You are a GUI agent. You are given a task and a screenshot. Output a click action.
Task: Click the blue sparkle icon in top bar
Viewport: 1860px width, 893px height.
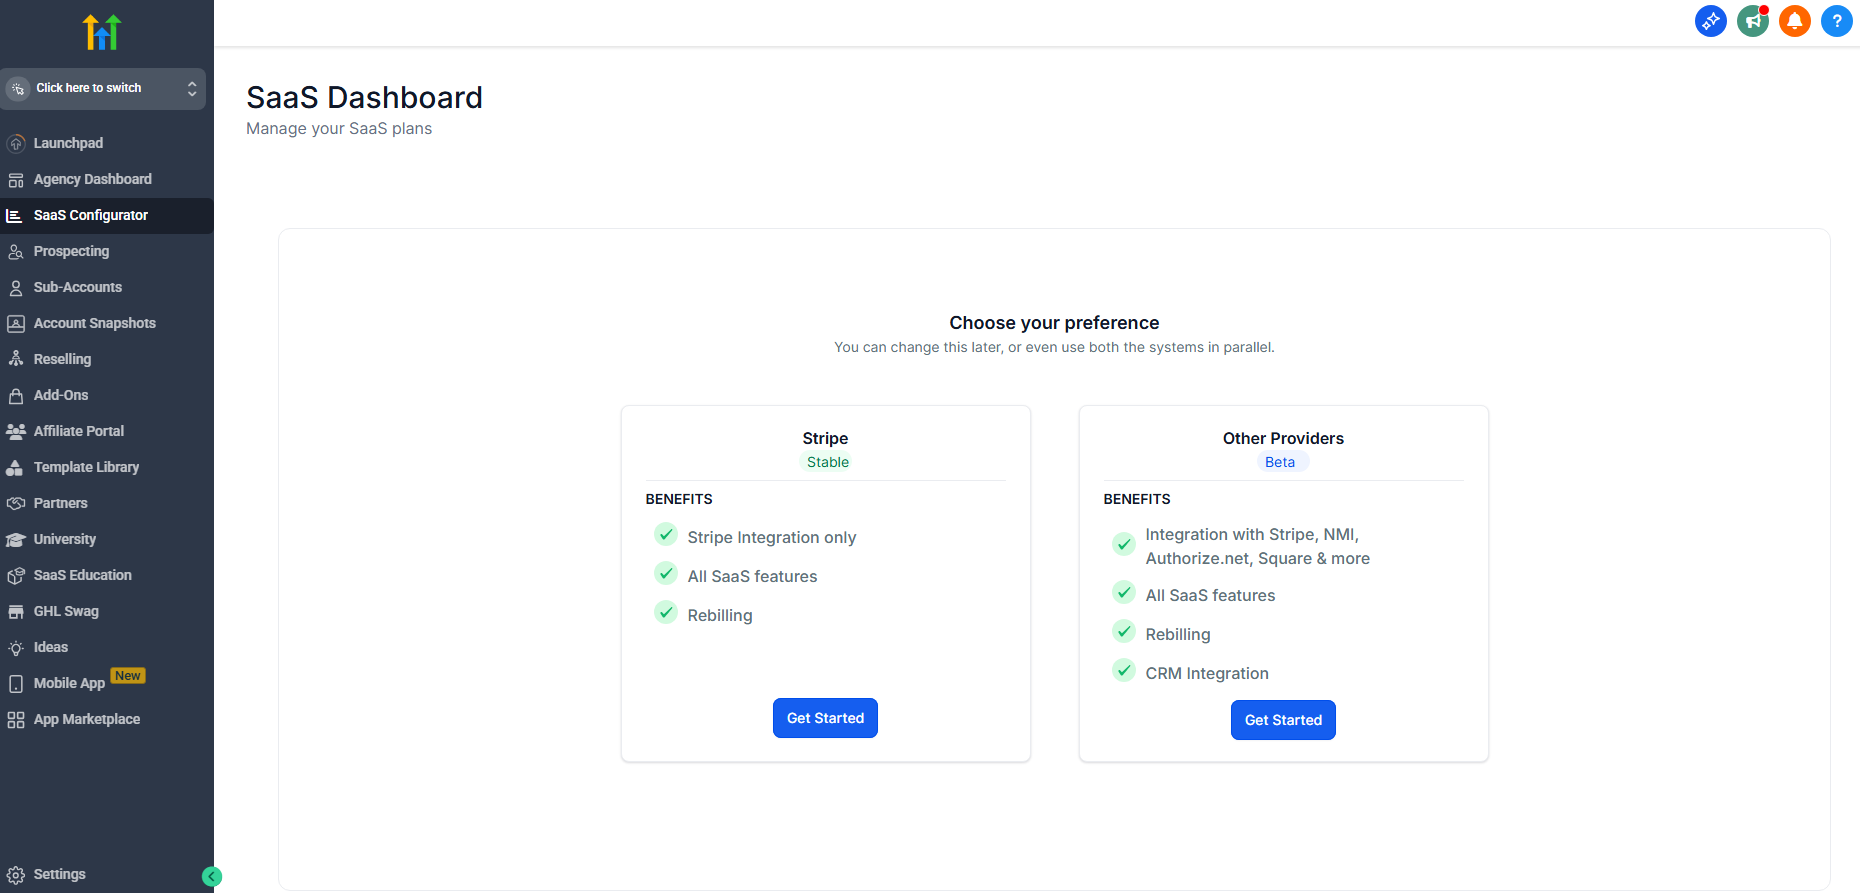click(x=1710, y=21)
